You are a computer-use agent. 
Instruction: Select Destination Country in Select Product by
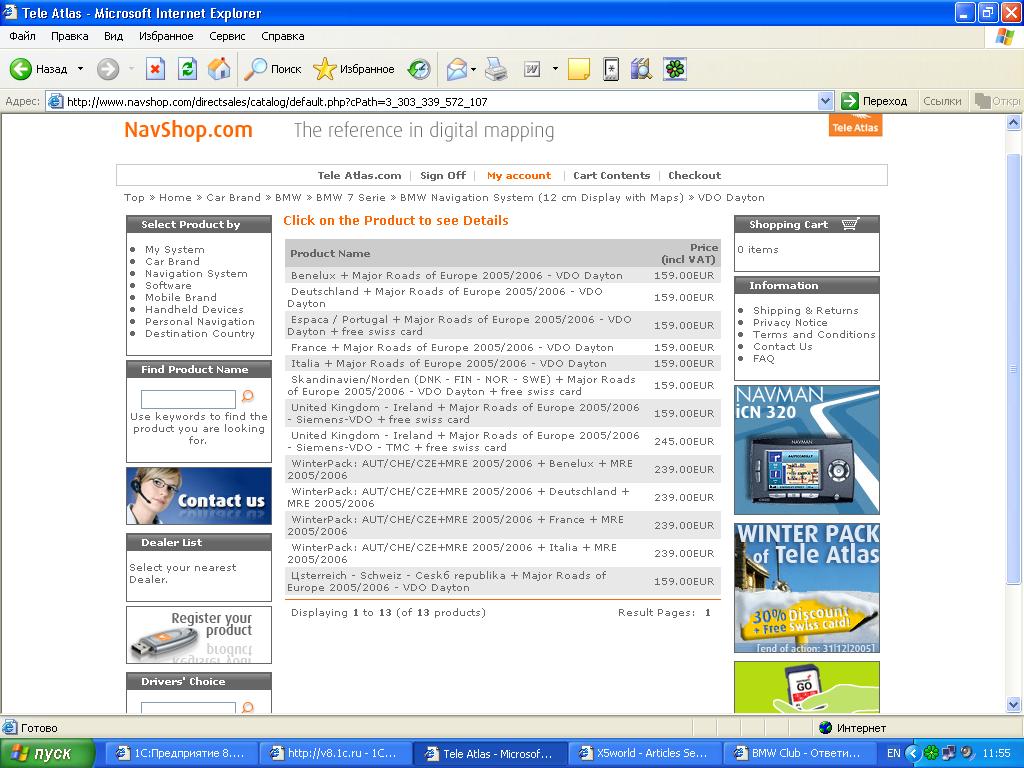tap(200, 333)
